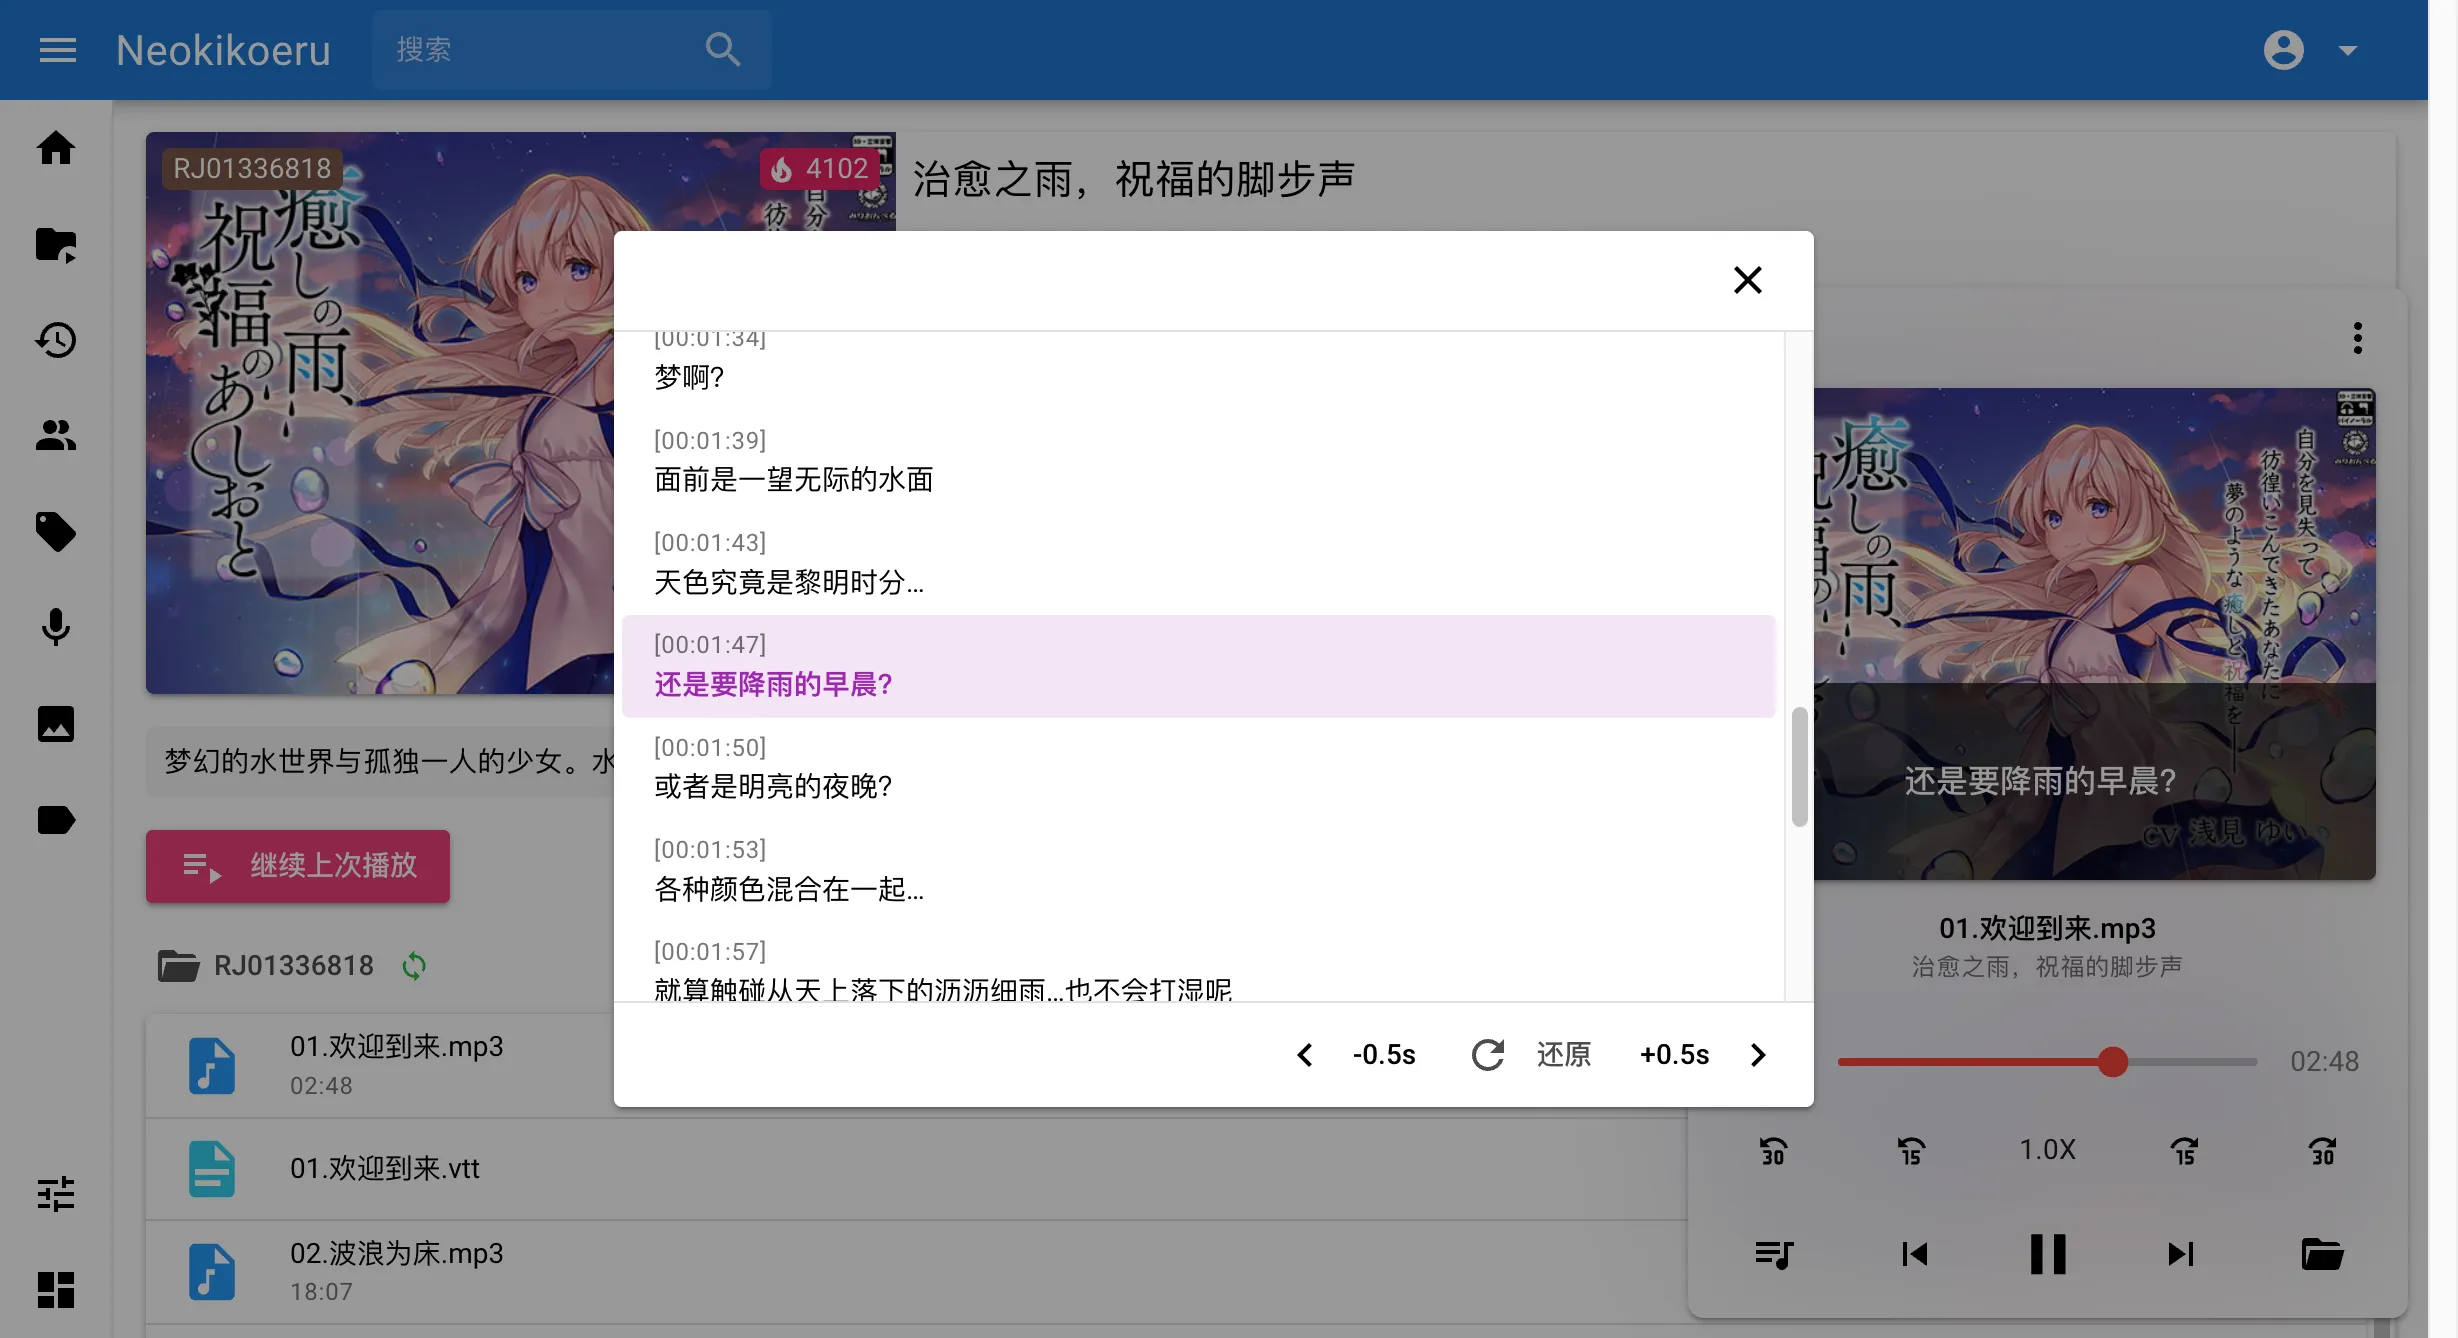This screenshot has height=1338, width=2458.
Task: Open the dashboard grid sidebar icon
Action: [x=56, y=1290]
